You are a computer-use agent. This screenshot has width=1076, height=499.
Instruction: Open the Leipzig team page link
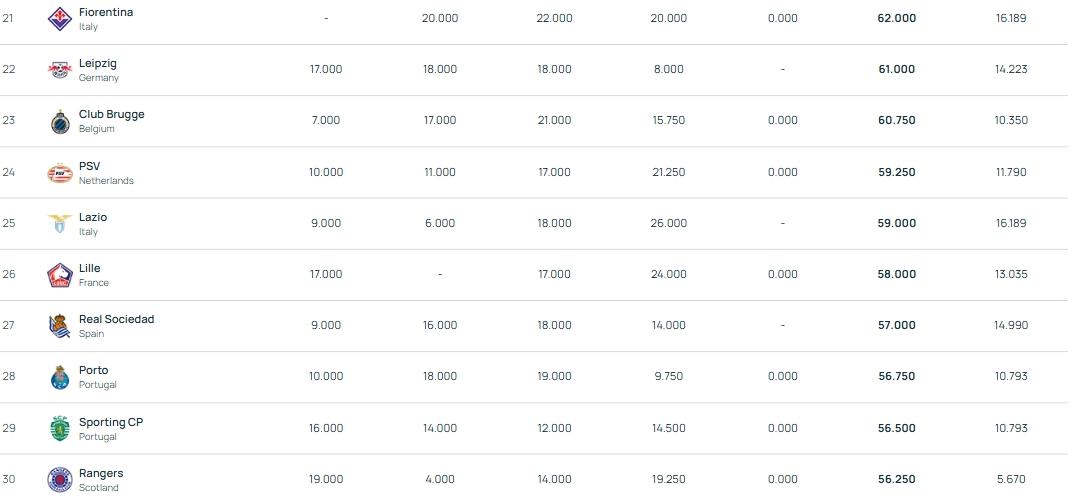(x=97, y=63)
